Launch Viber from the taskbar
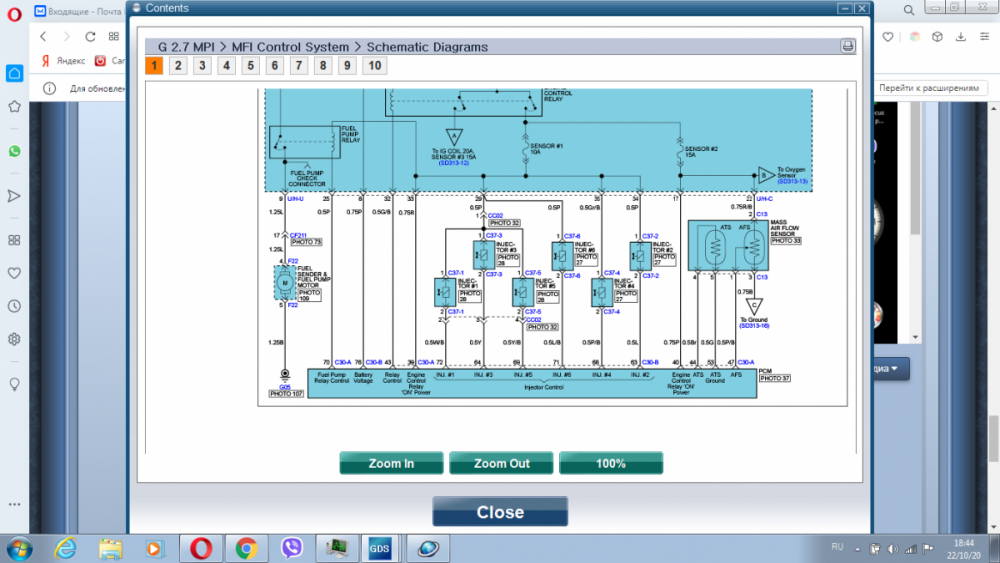The height and width of the screenshot is (563, 1000). pyautogui.click(x=293, y=548)
